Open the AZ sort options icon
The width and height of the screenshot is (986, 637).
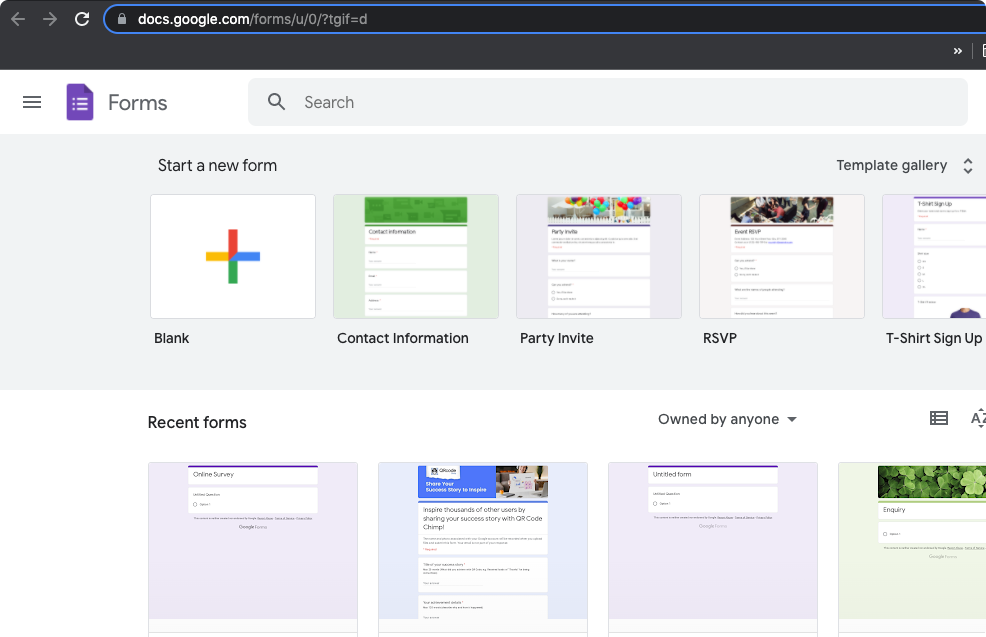pos(978,419)
